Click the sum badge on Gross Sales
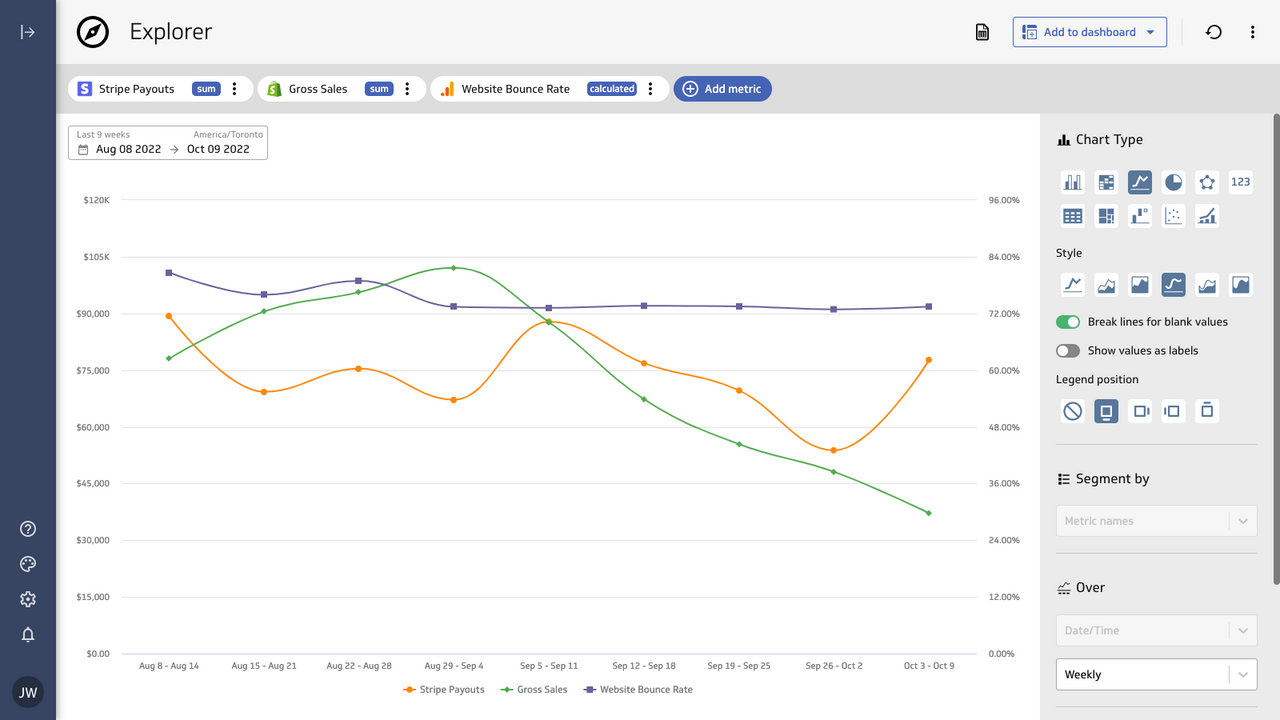The image size is (1280, 720). coord(379,89)
